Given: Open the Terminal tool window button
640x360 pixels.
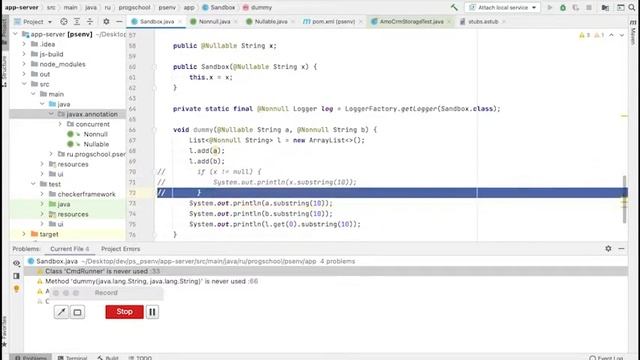Looking at the screenshot, I should point(72,358).
